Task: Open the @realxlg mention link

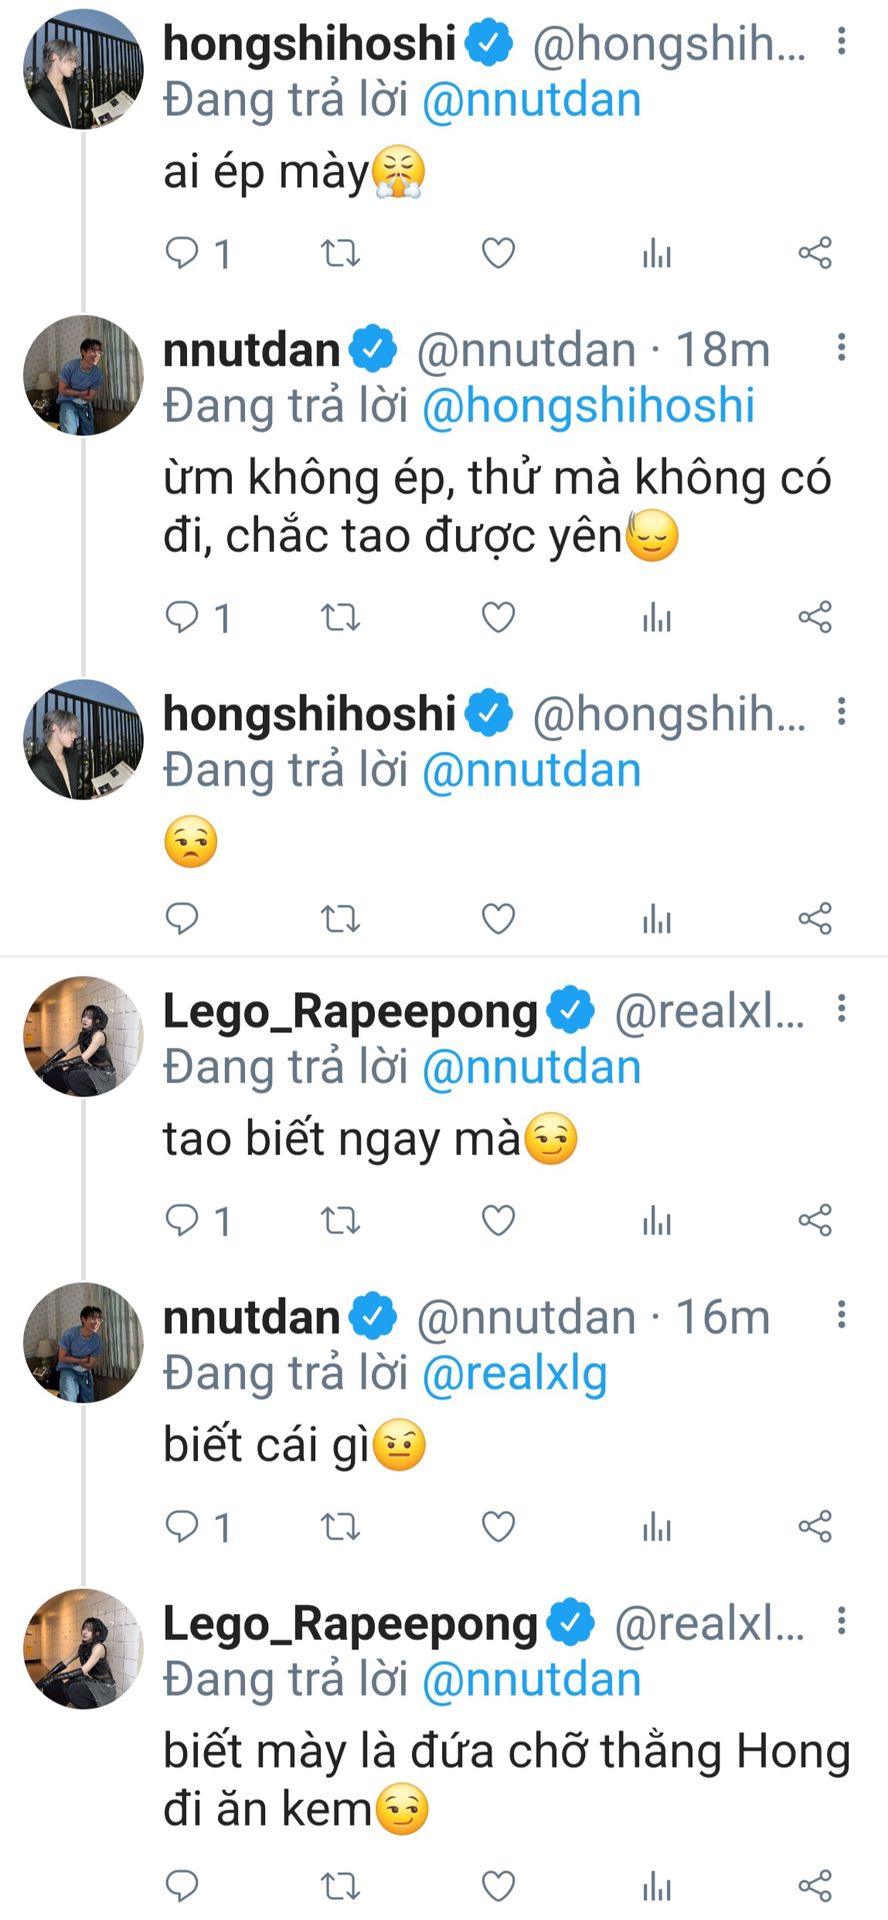Action: (x=514, y=1374)
